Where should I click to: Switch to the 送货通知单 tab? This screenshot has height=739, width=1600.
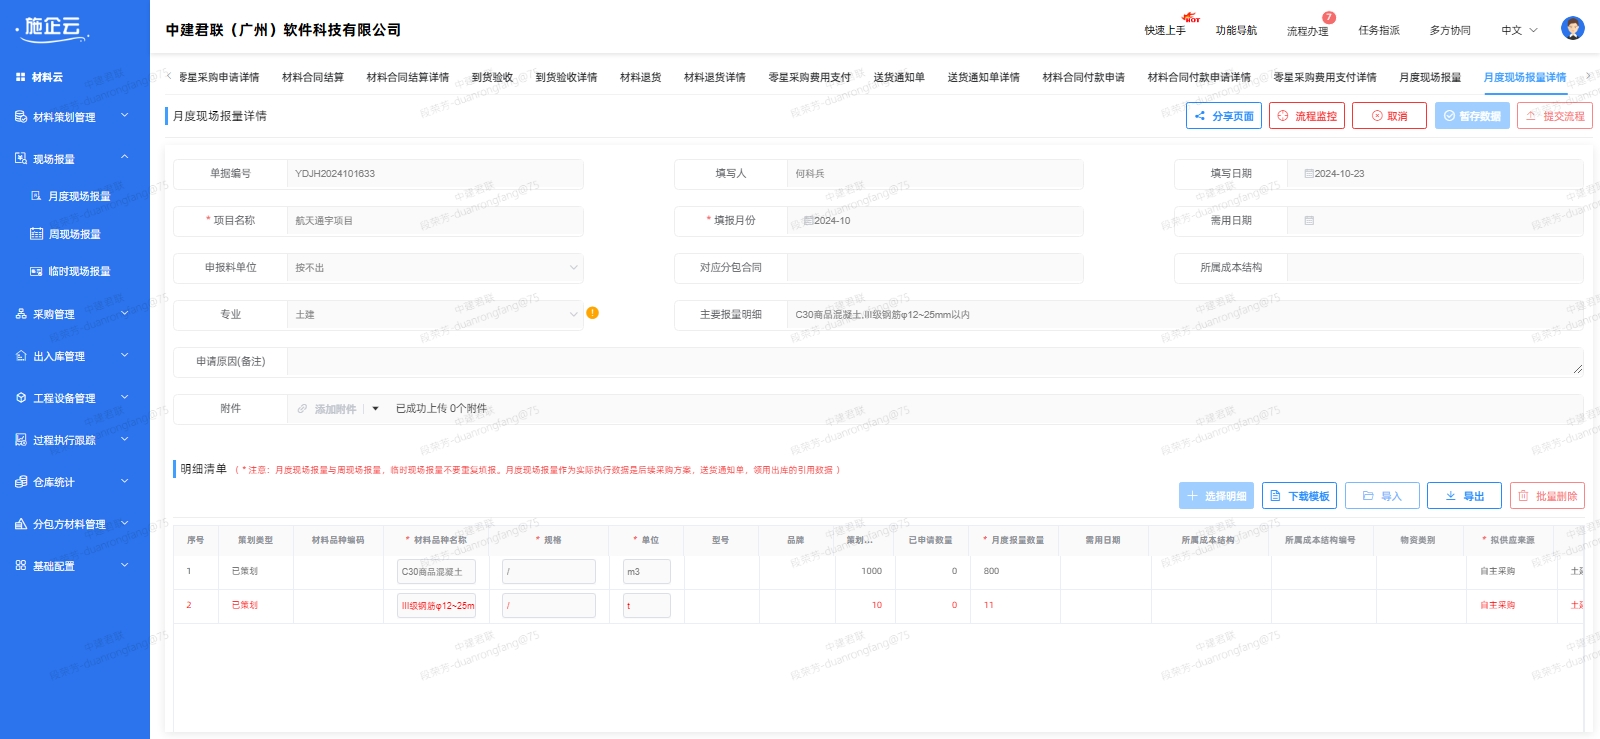899,77
